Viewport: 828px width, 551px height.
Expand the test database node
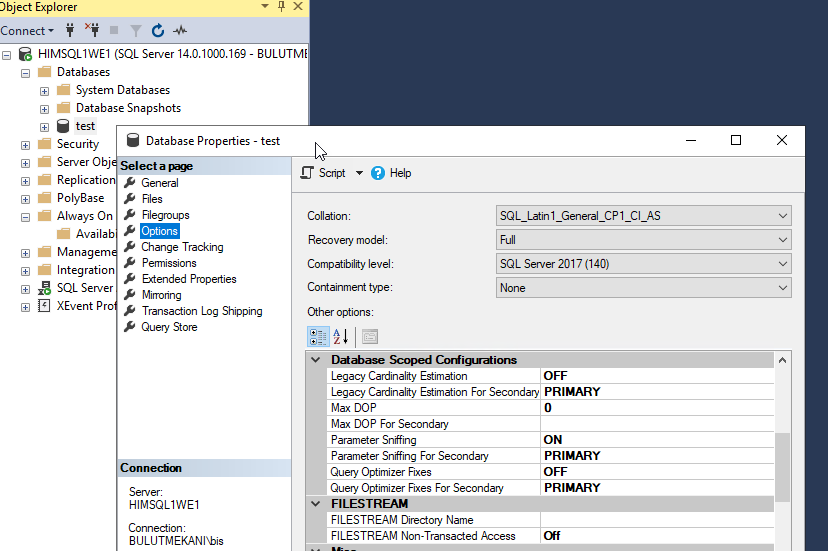(x=44, y=127)
